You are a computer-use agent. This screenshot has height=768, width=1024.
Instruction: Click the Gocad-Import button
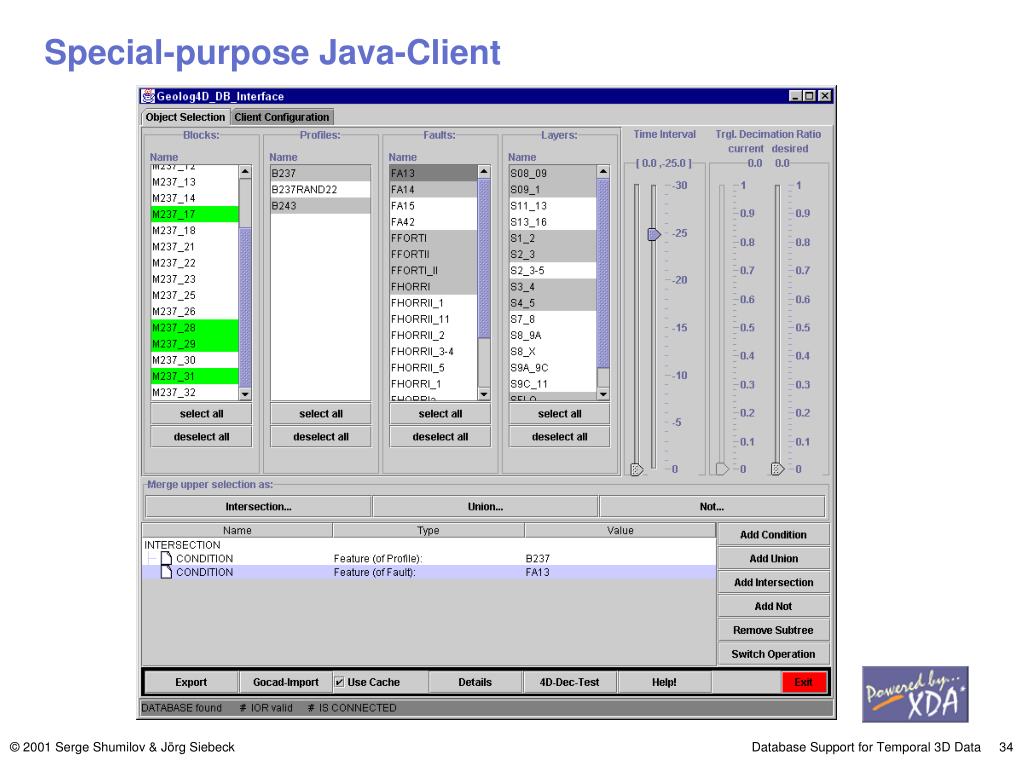point(285,682)
